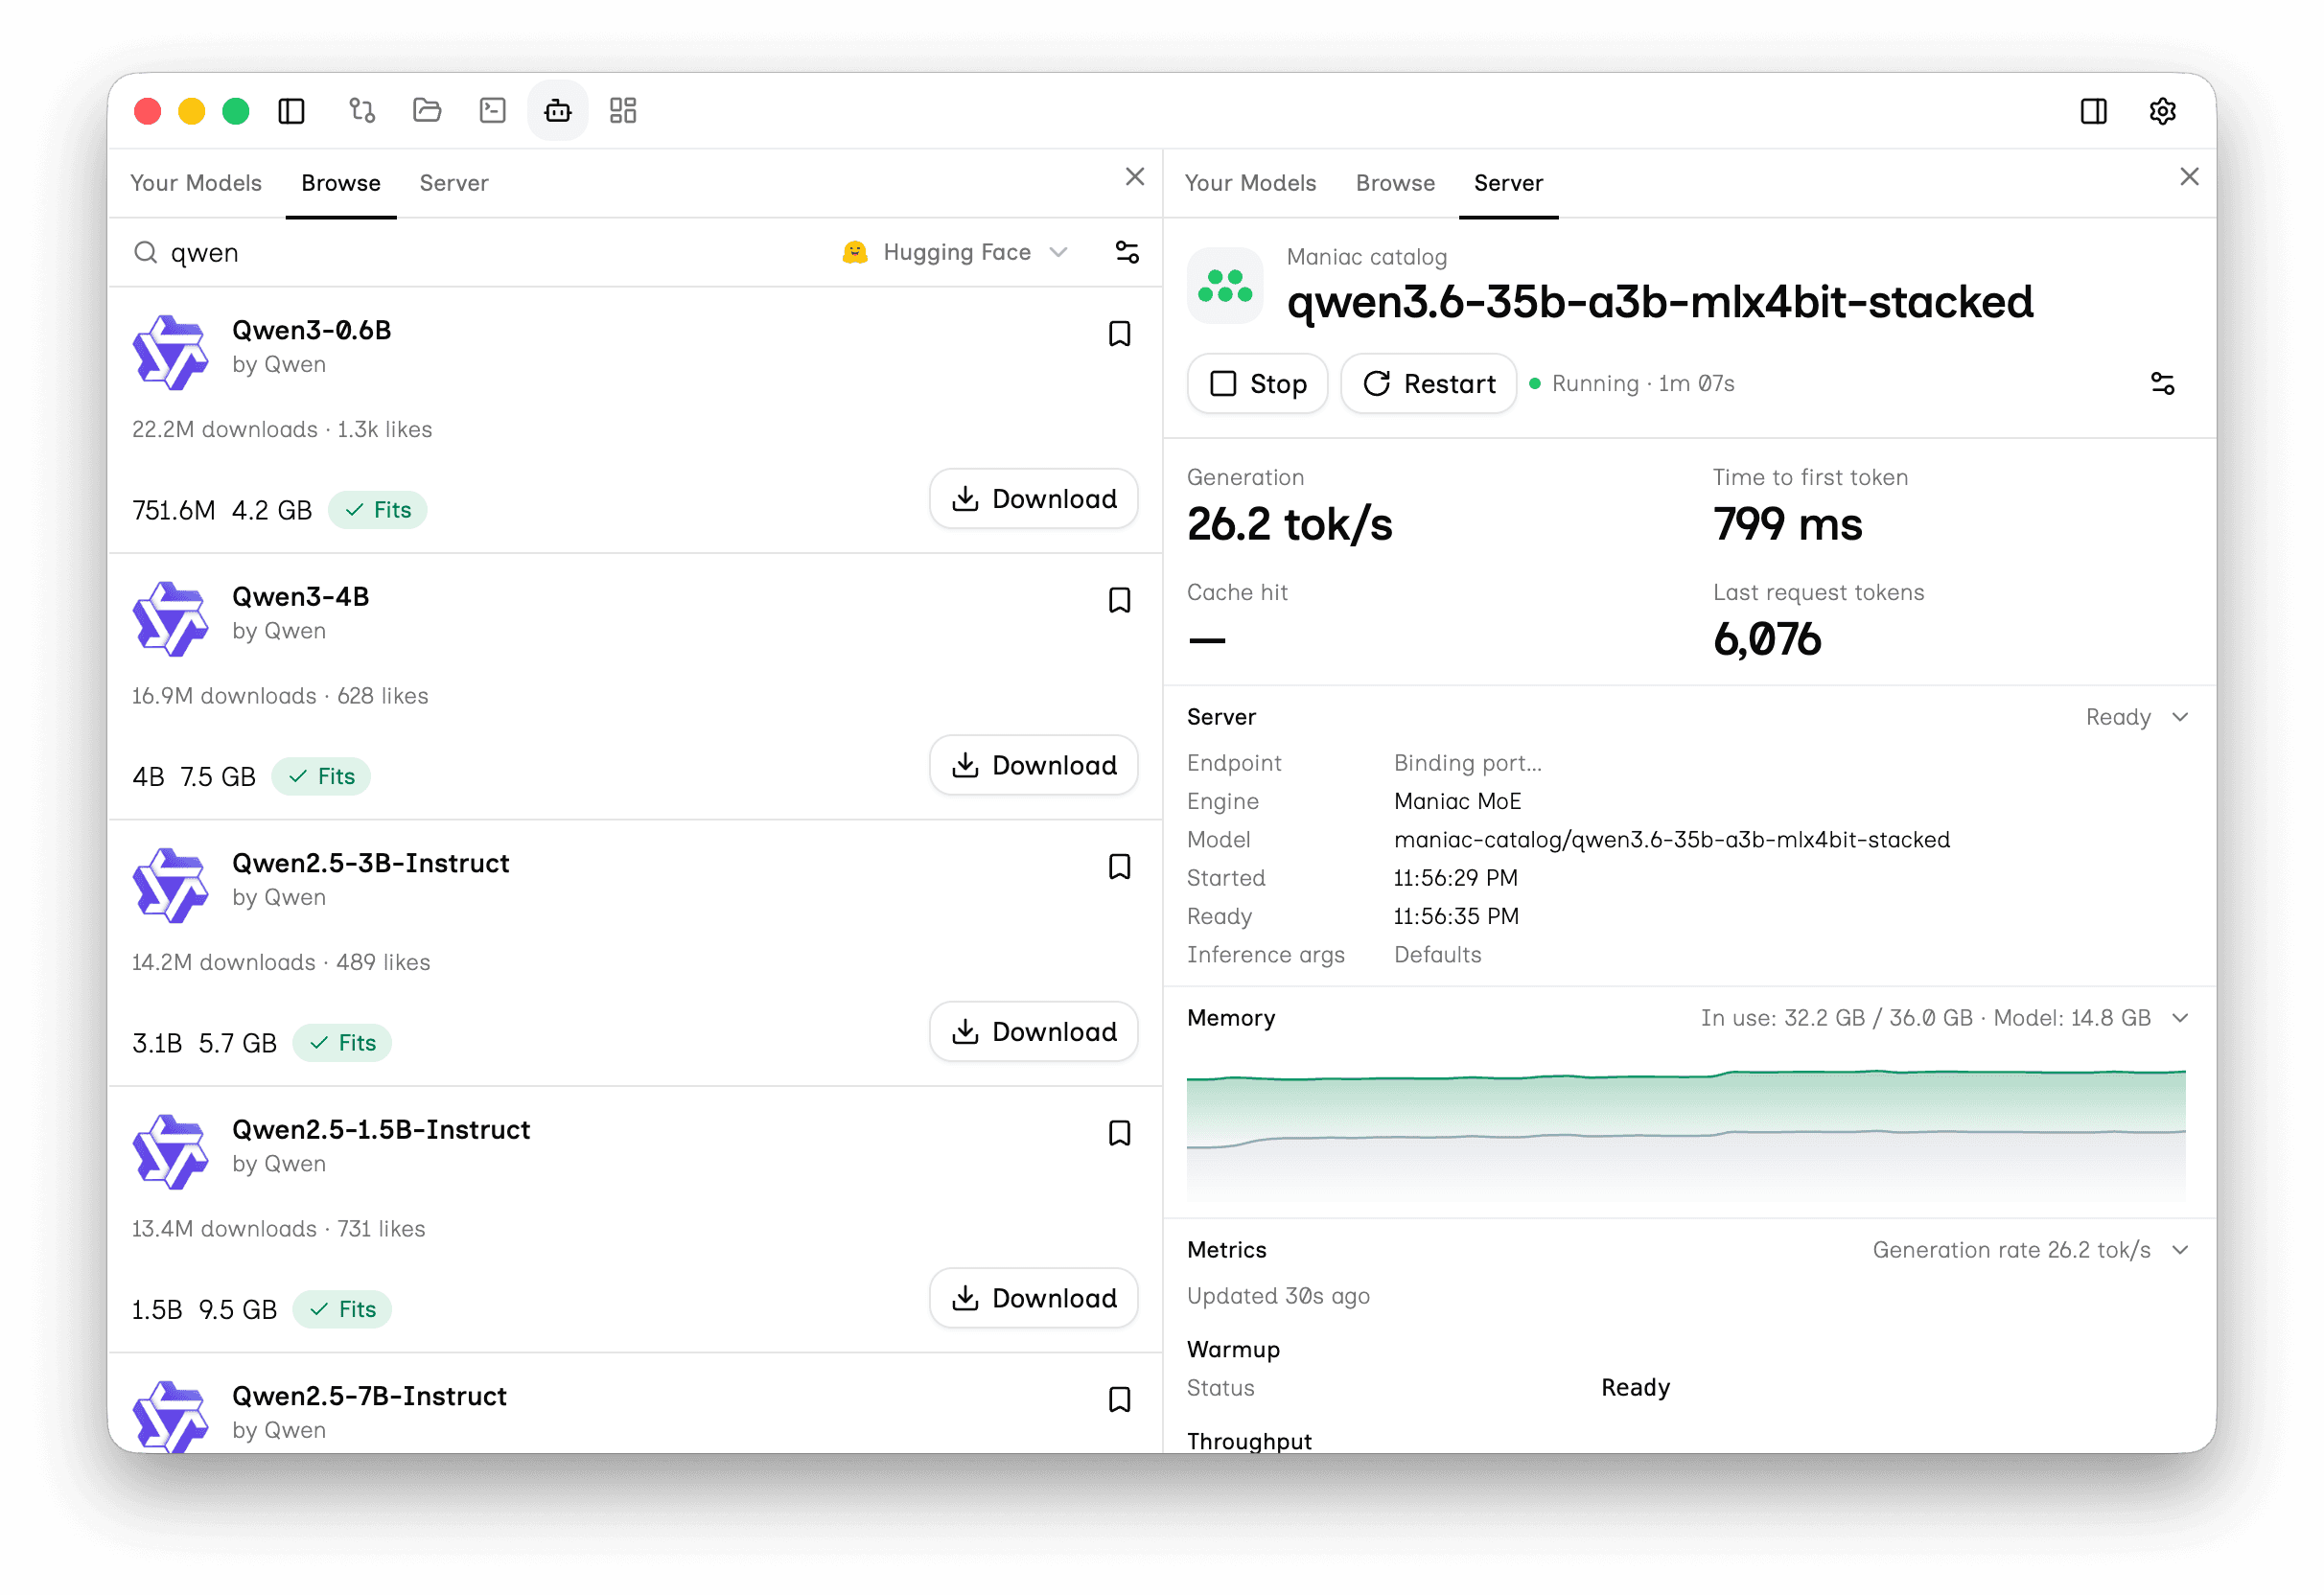Switch to Your Models tab in left pane
Screen dimensions: 2324x1595
click(196, 183)
